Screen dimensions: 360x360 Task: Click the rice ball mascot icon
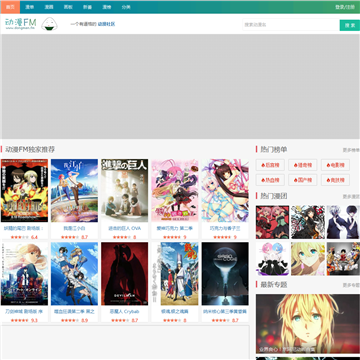click(49, 24)
